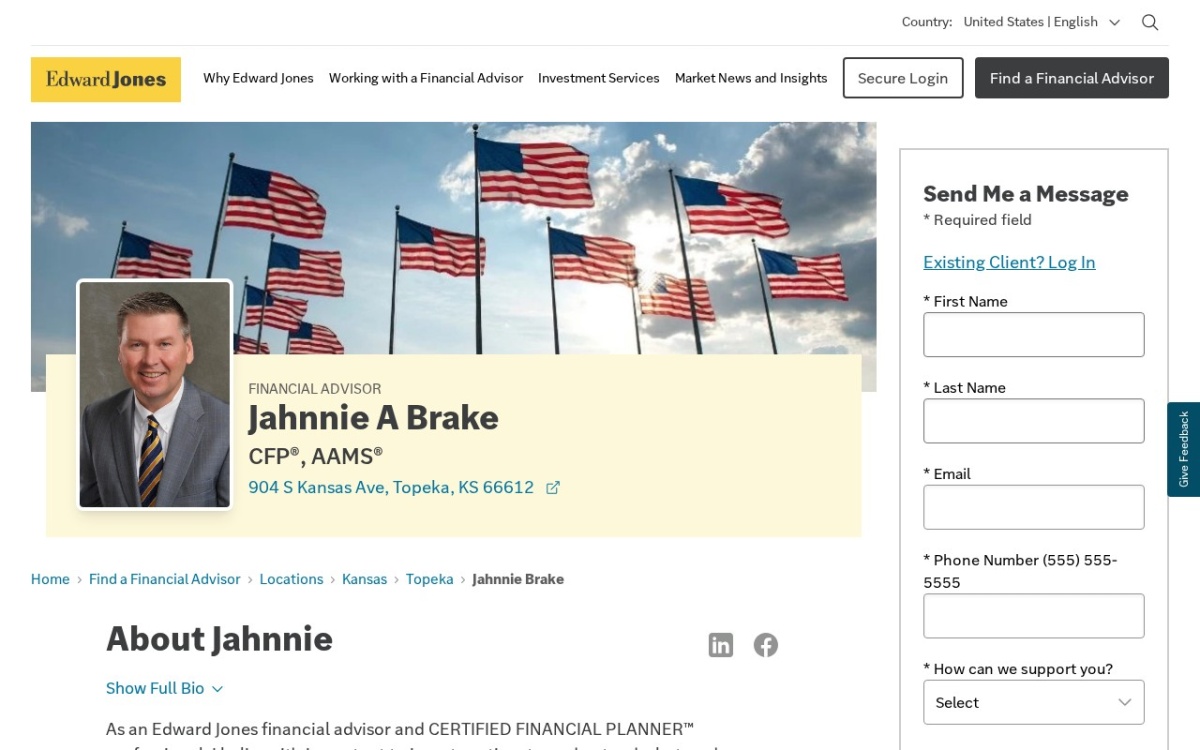Open Working with a Financial Advisor menu
Screen dimensions: 1200x750
click(x=426, y=78)
